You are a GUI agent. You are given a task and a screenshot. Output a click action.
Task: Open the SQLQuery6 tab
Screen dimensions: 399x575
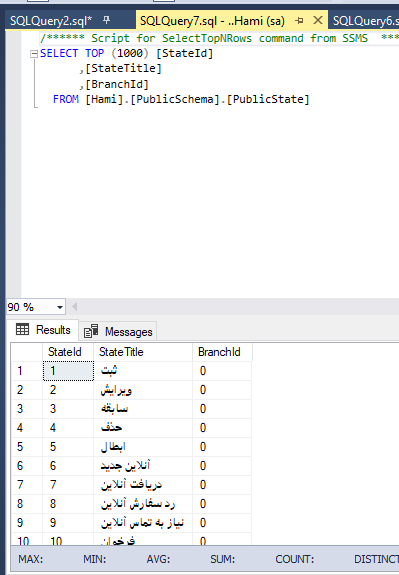tap(364, 21)
